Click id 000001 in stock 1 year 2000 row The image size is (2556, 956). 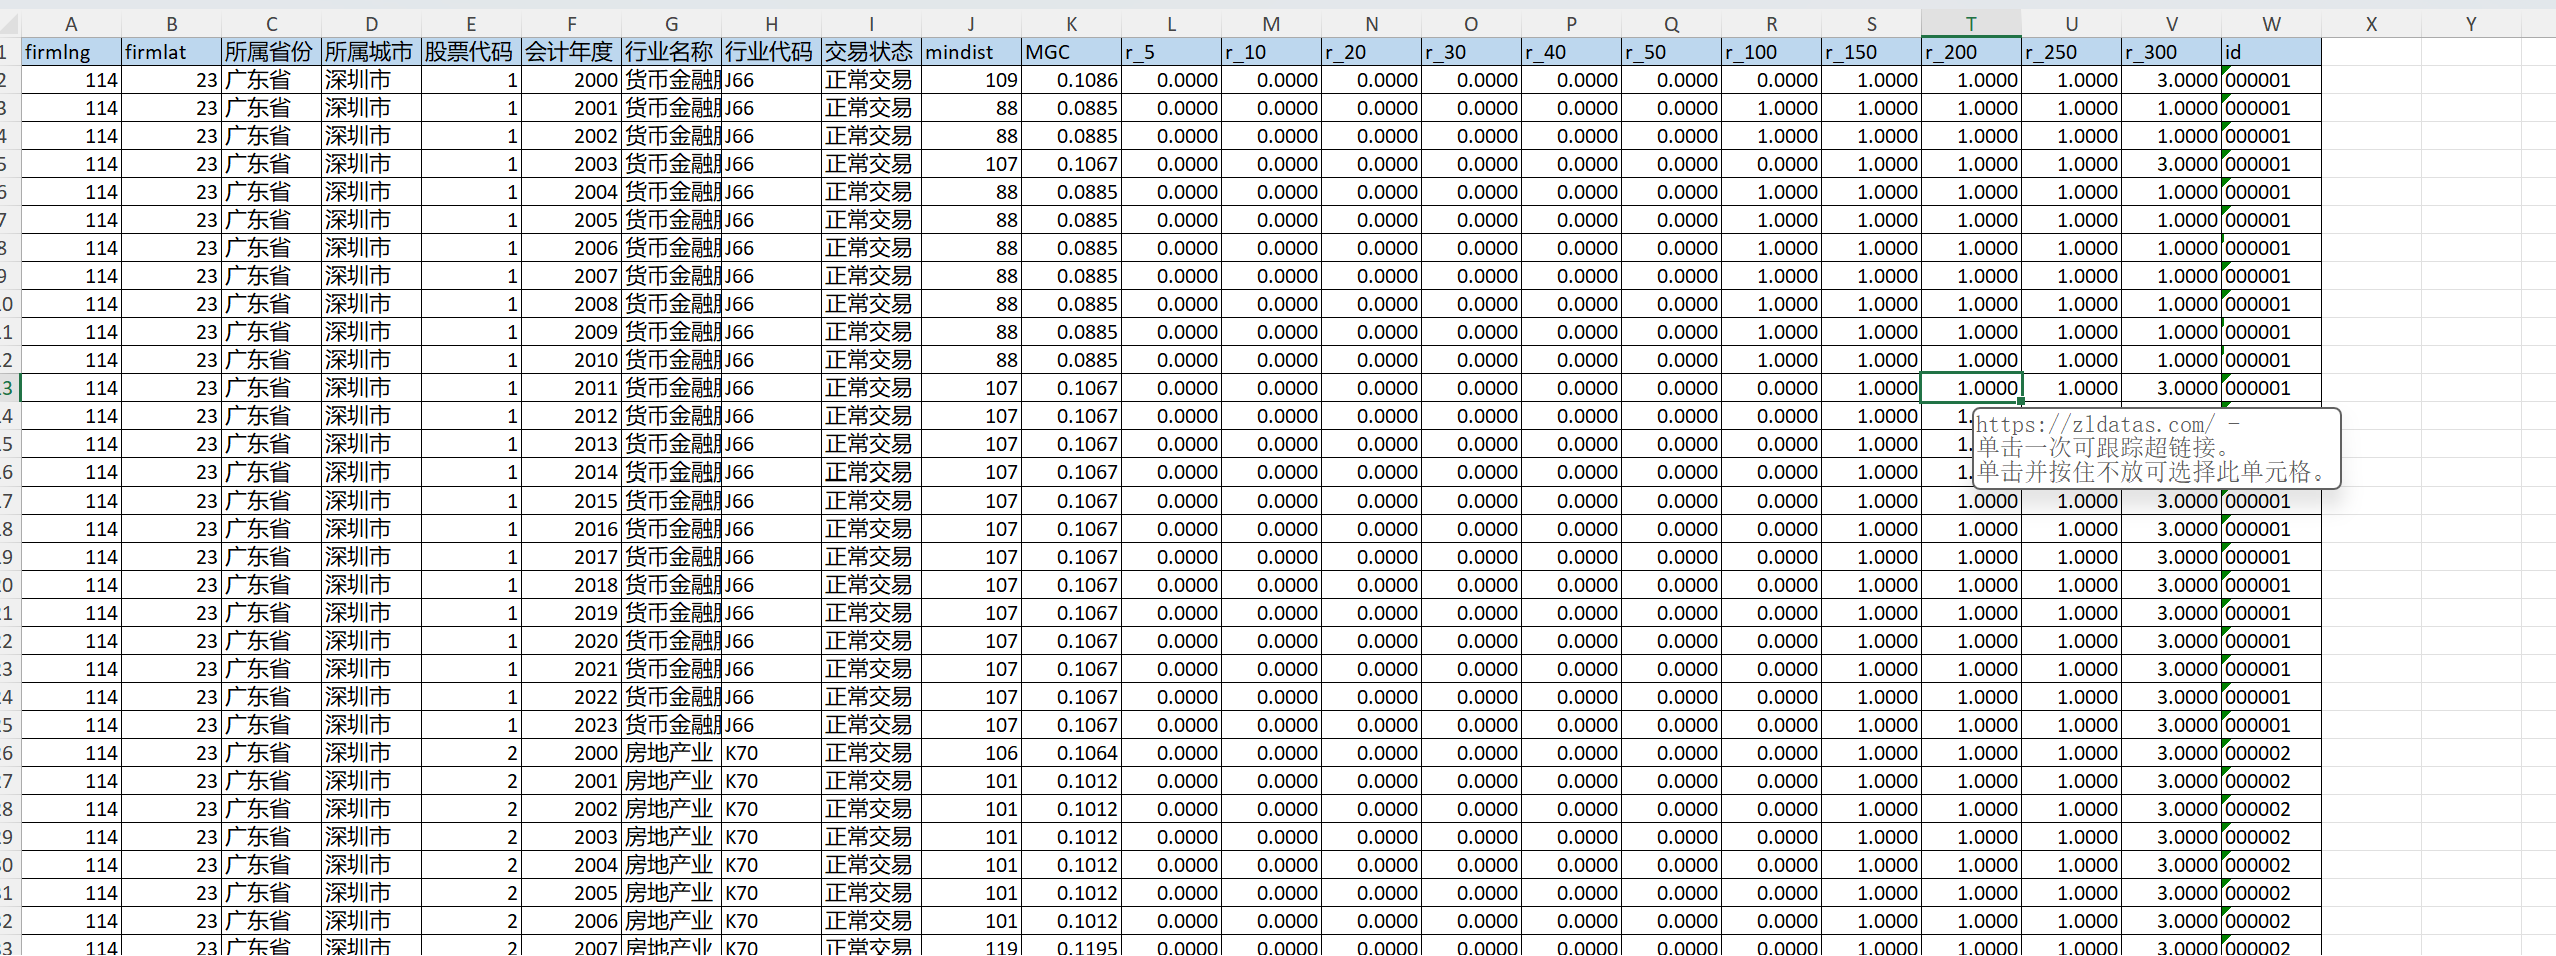pyautogui.click(x=2271, y=80)
